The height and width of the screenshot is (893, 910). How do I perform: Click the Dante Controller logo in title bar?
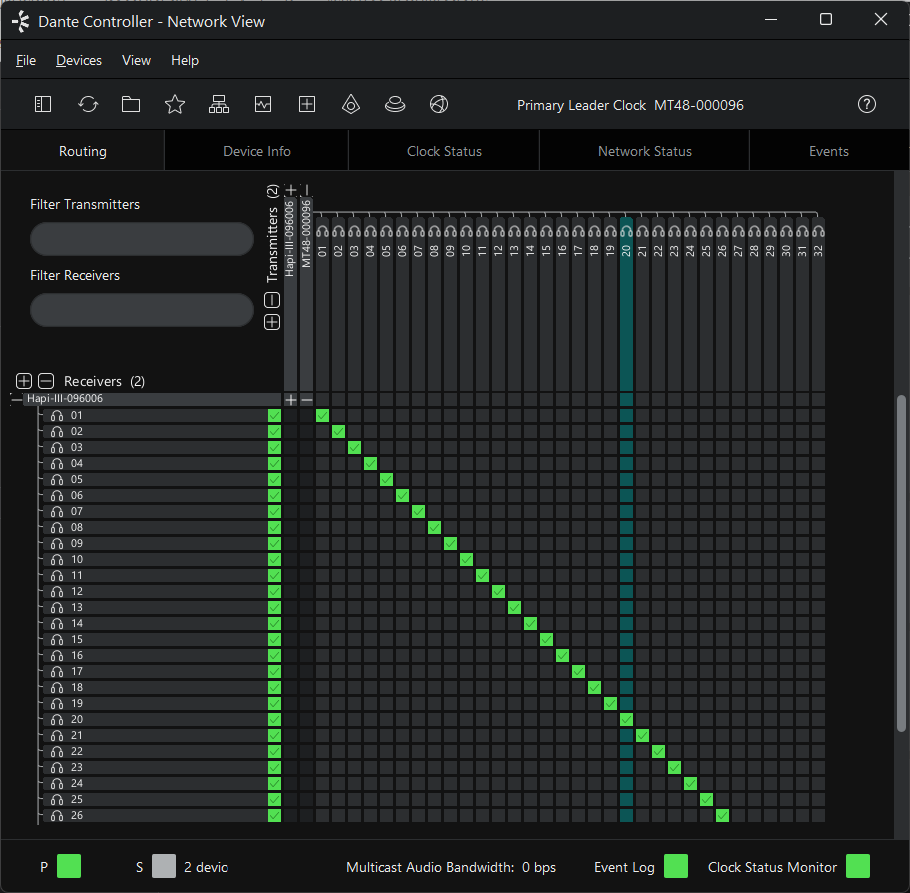click(x=21, y=21)
